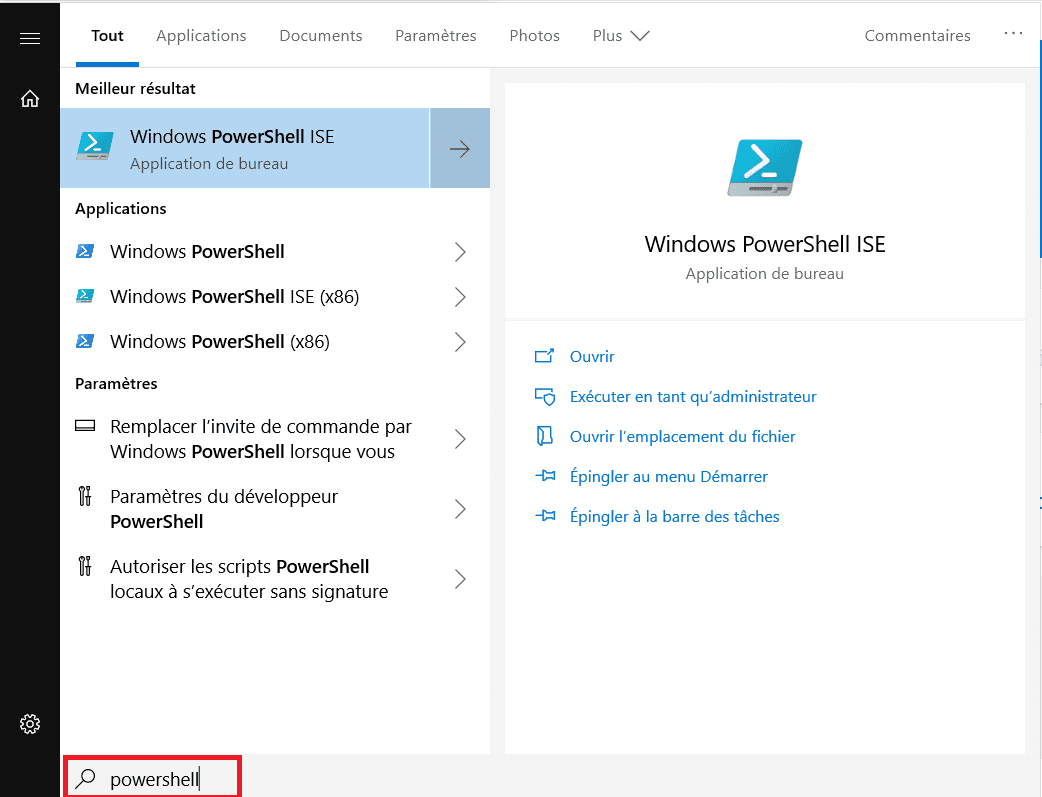Click the pin icon for barre des tâches
The height and width of the screenshot is (797, 1042).
[x=545, y=516]
